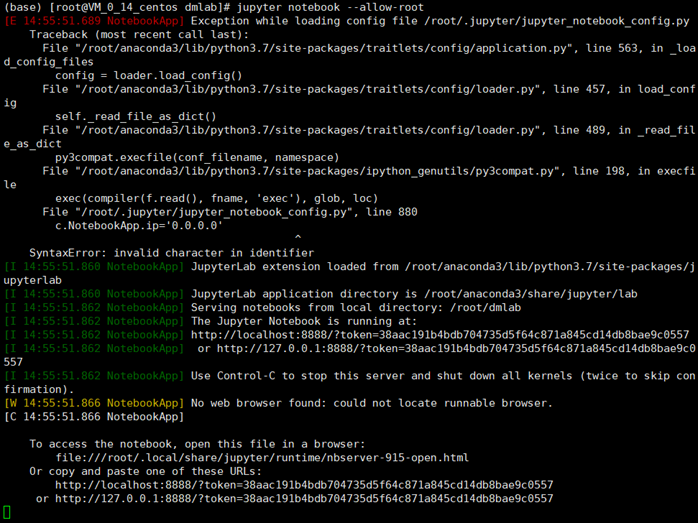
Task: Click the green terminal cursor block
Action: [7, 513]
